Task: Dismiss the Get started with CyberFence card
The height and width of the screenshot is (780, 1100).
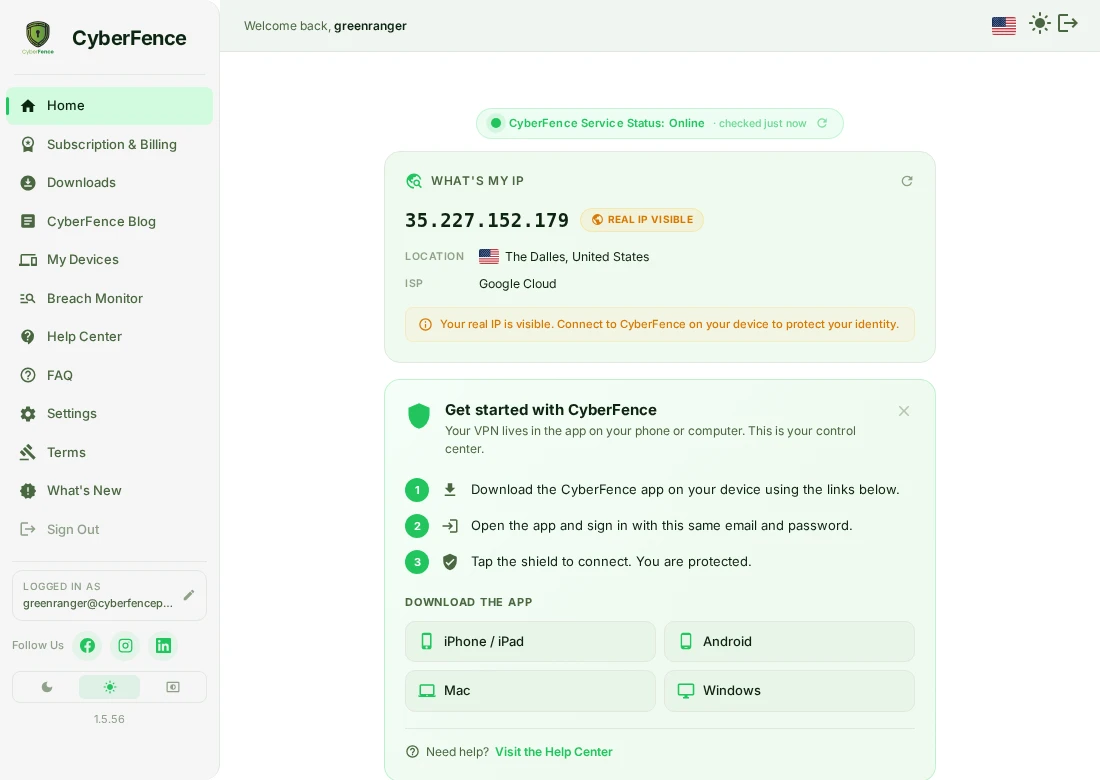Action: [904, 411]
